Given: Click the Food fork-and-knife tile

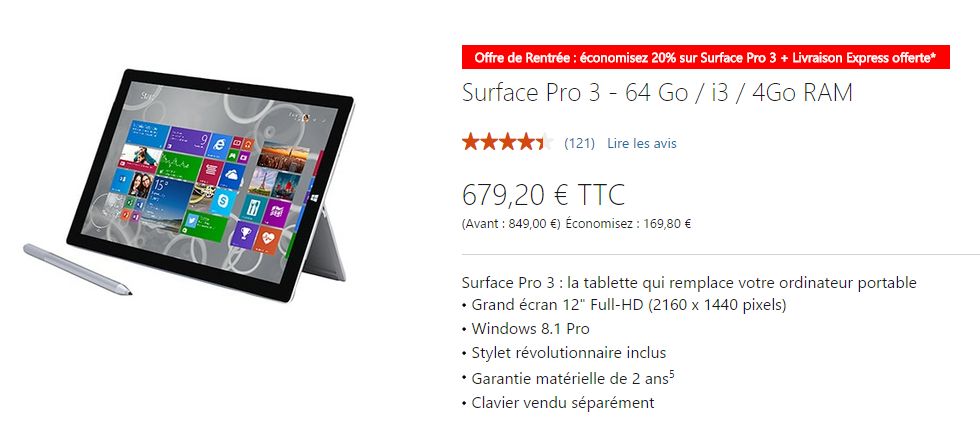Looking at the screenshot, I should click(254, 208).
